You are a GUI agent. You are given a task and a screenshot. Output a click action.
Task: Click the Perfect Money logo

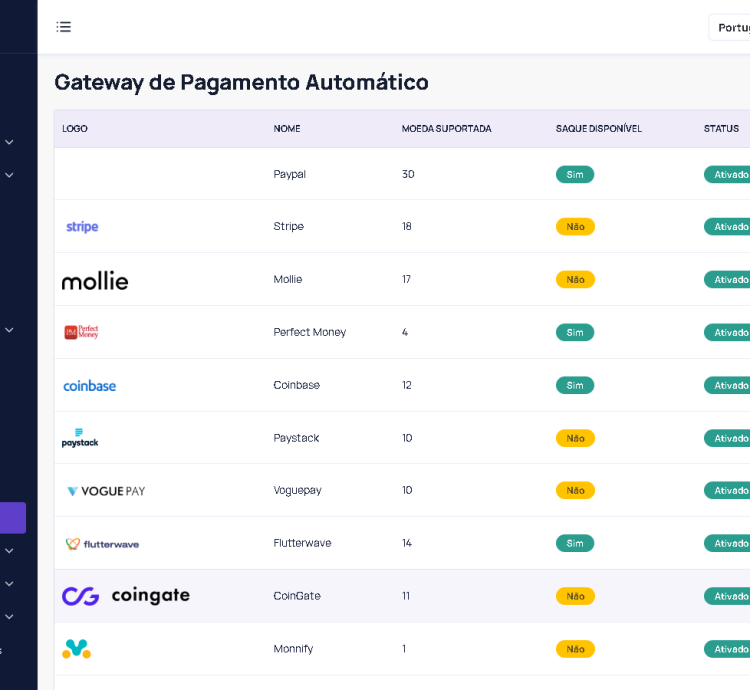(81, 332)
